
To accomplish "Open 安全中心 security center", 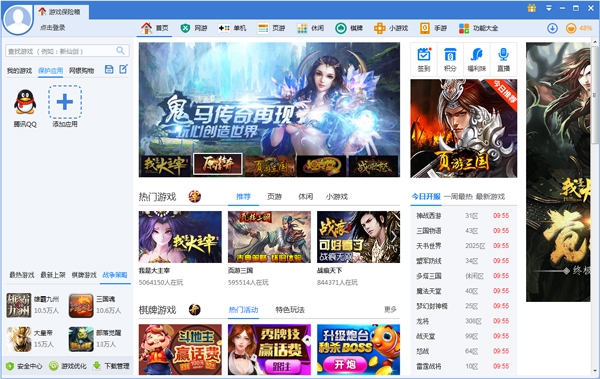I will tap(24, 366).
